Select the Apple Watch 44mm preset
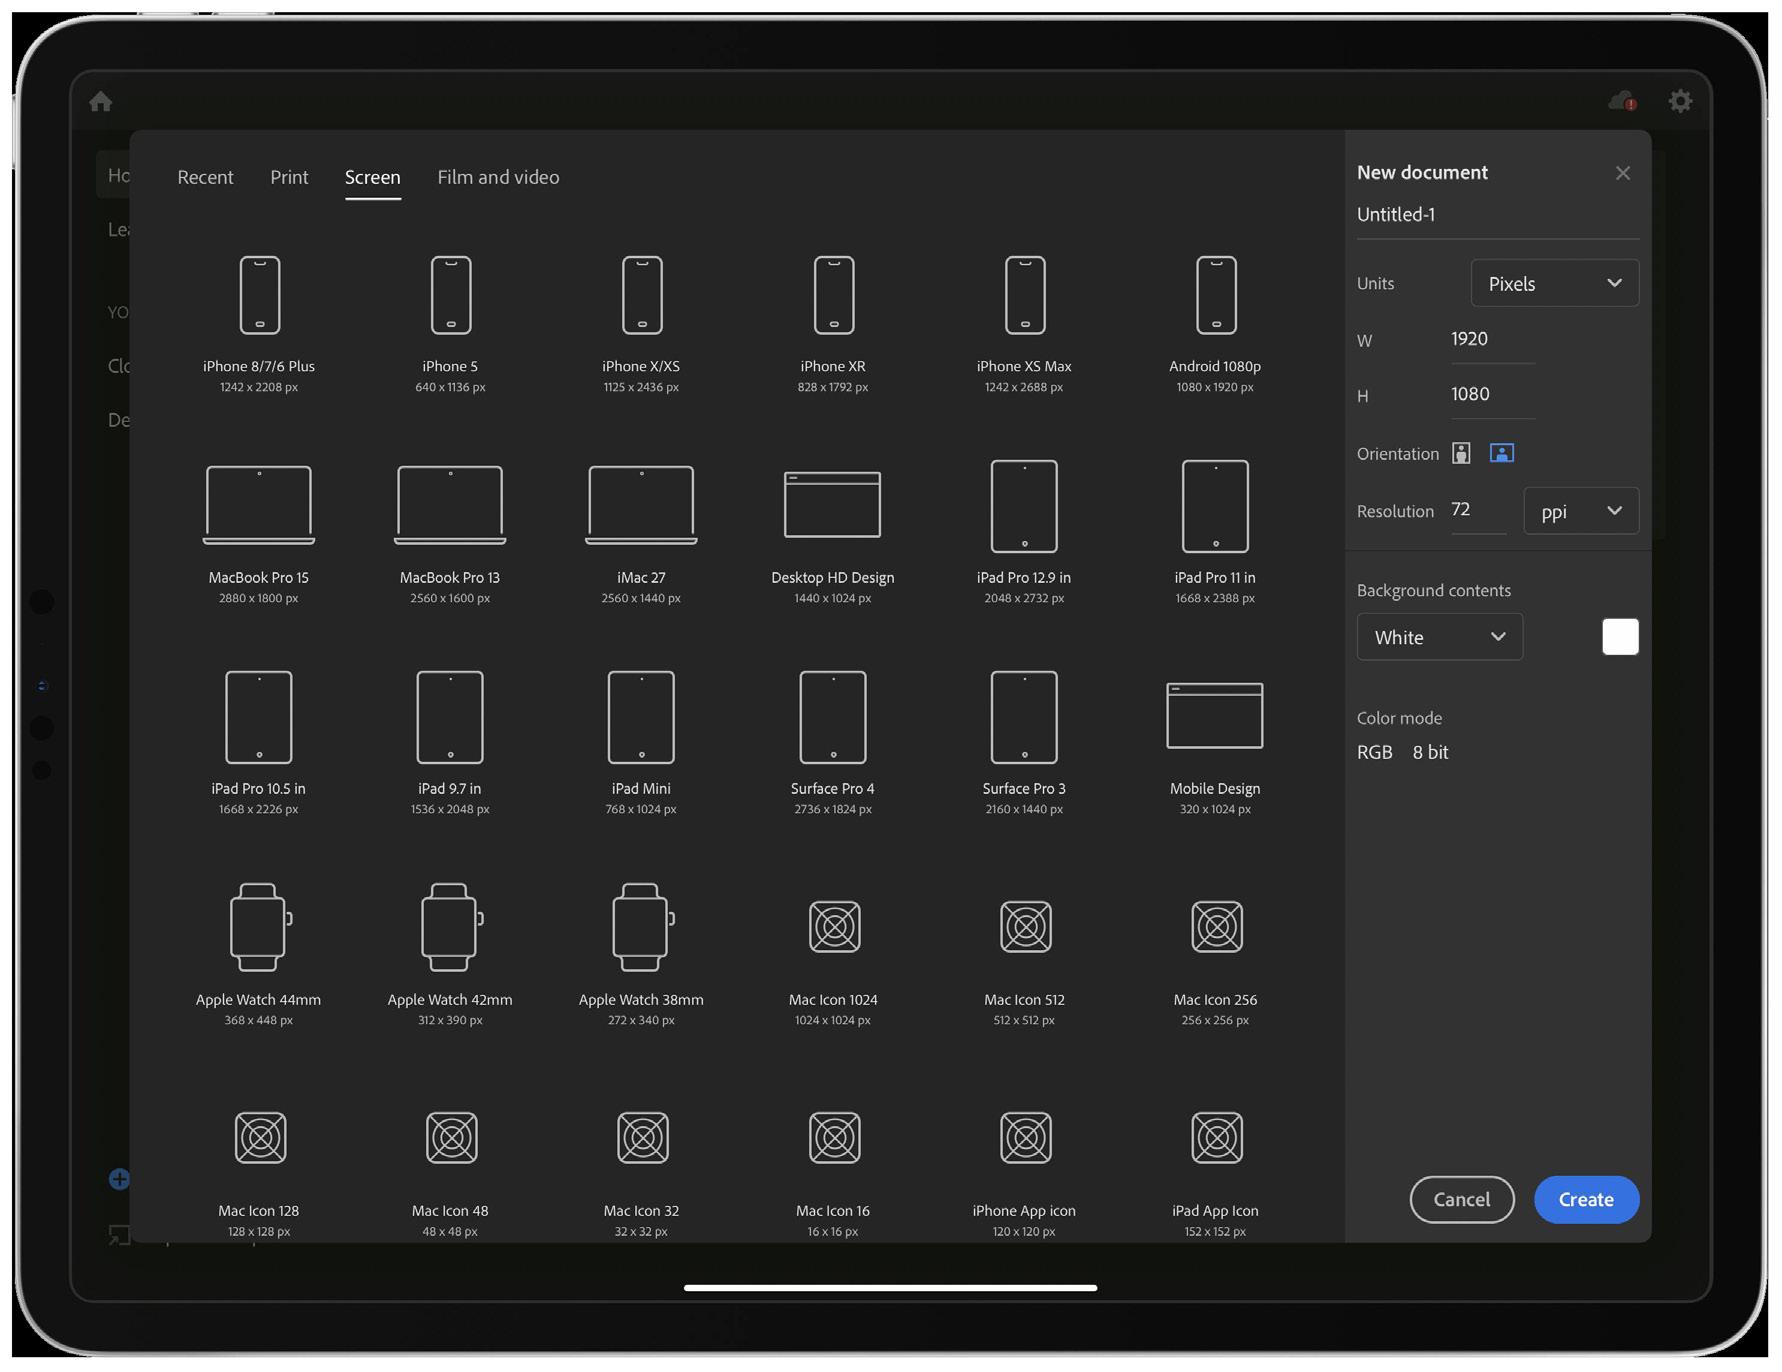The width and height of the screenshot is (1782, 1372). [x=259, y=955]
